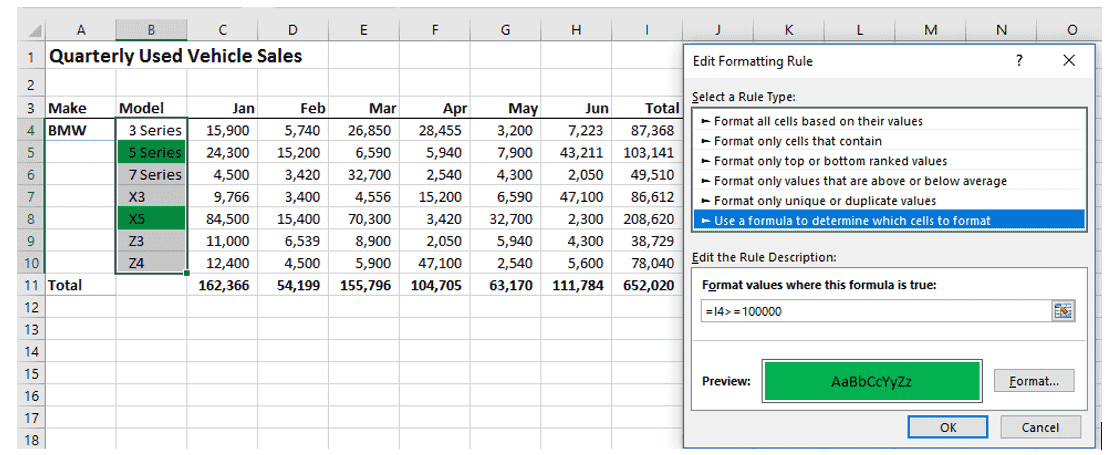Select column E header
This screenshot has height=455, width=1105.
tap(364, 30)
